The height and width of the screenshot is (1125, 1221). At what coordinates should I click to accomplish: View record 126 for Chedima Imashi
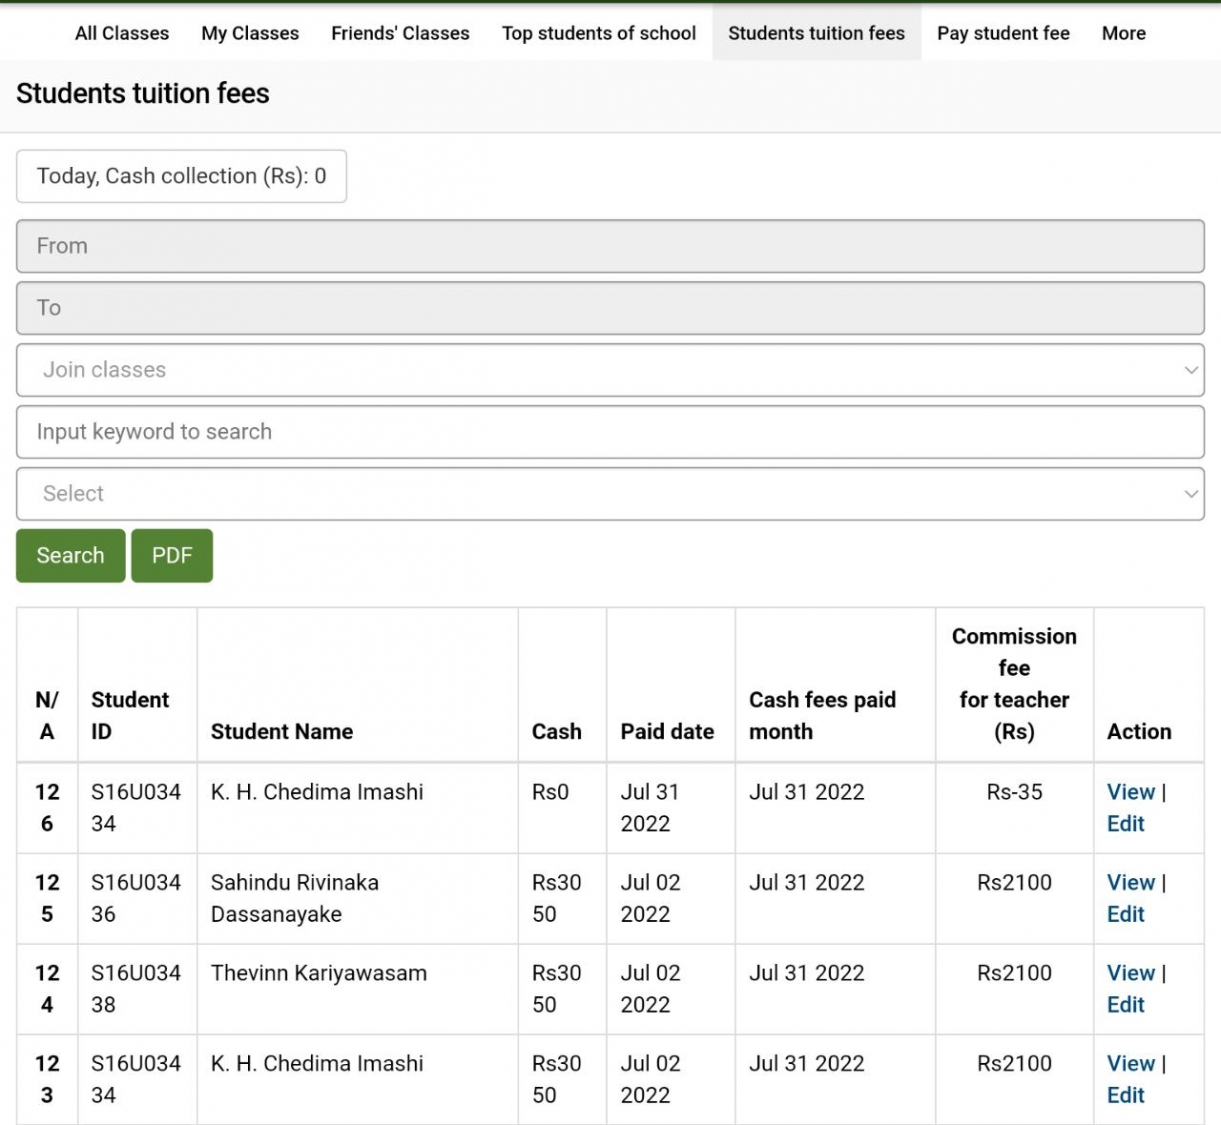1130,792
